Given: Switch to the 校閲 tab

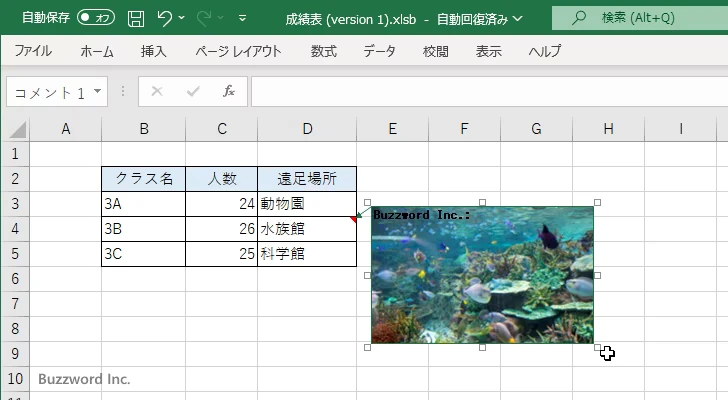Looking at the screenshot, I should coord(436,51).
